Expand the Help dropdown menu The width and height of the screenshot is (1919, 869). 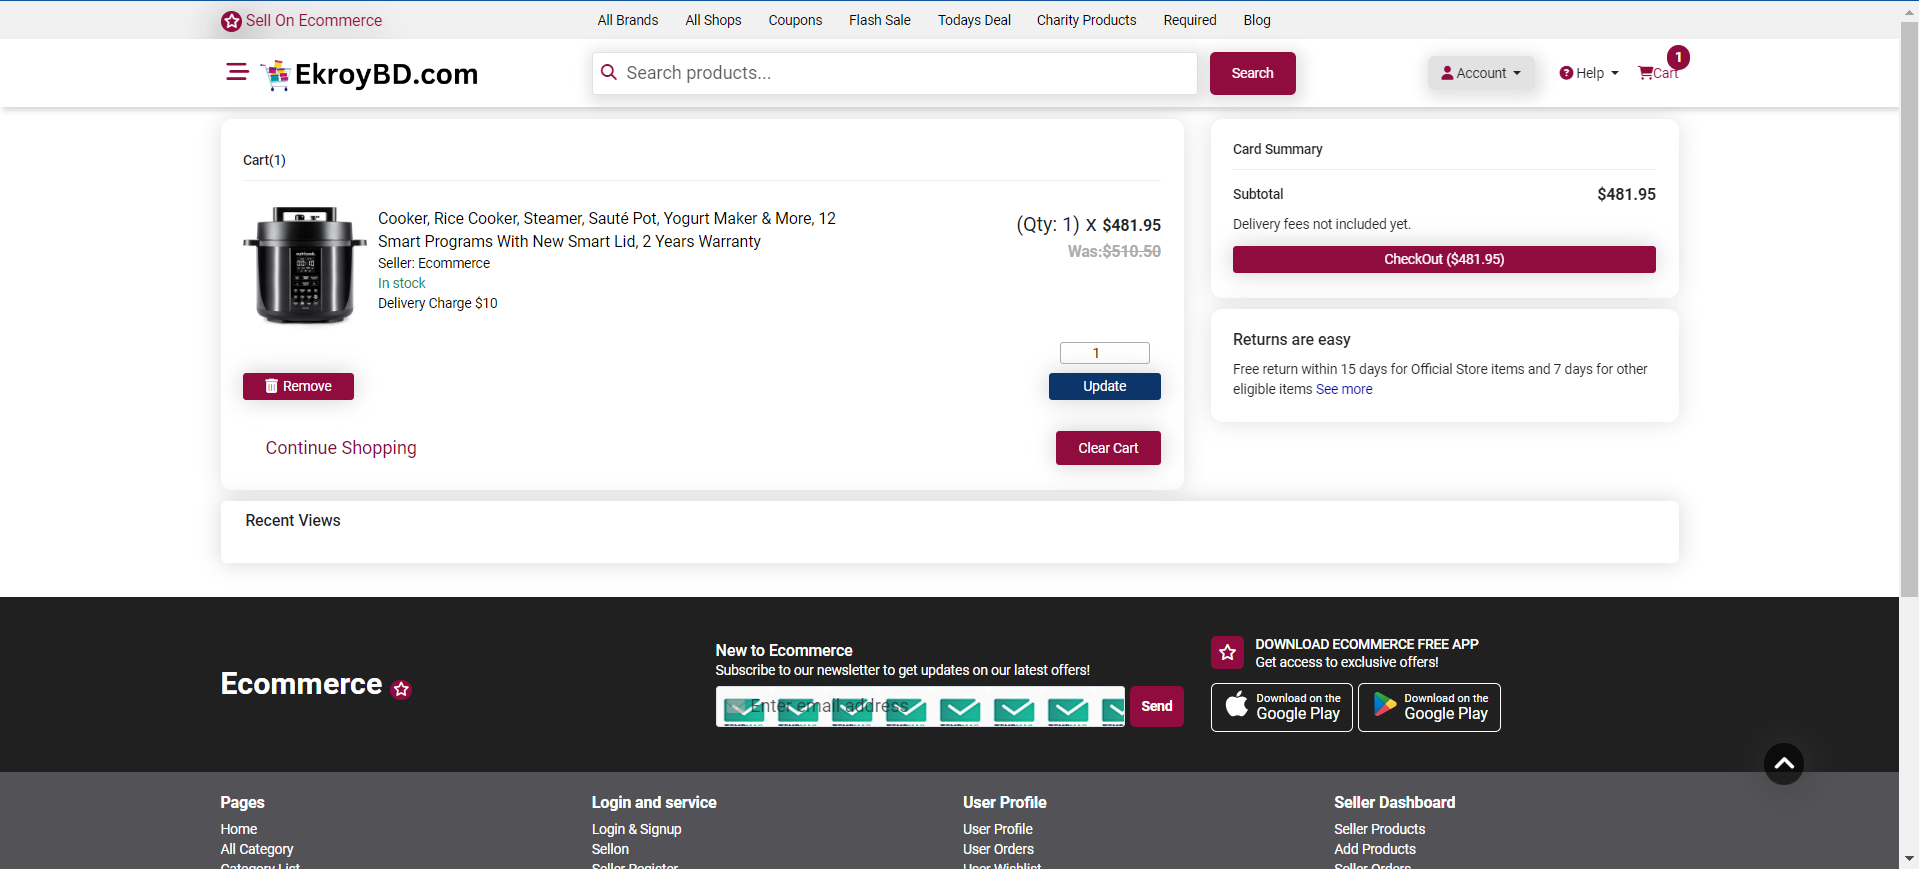tap(1588, 73)
